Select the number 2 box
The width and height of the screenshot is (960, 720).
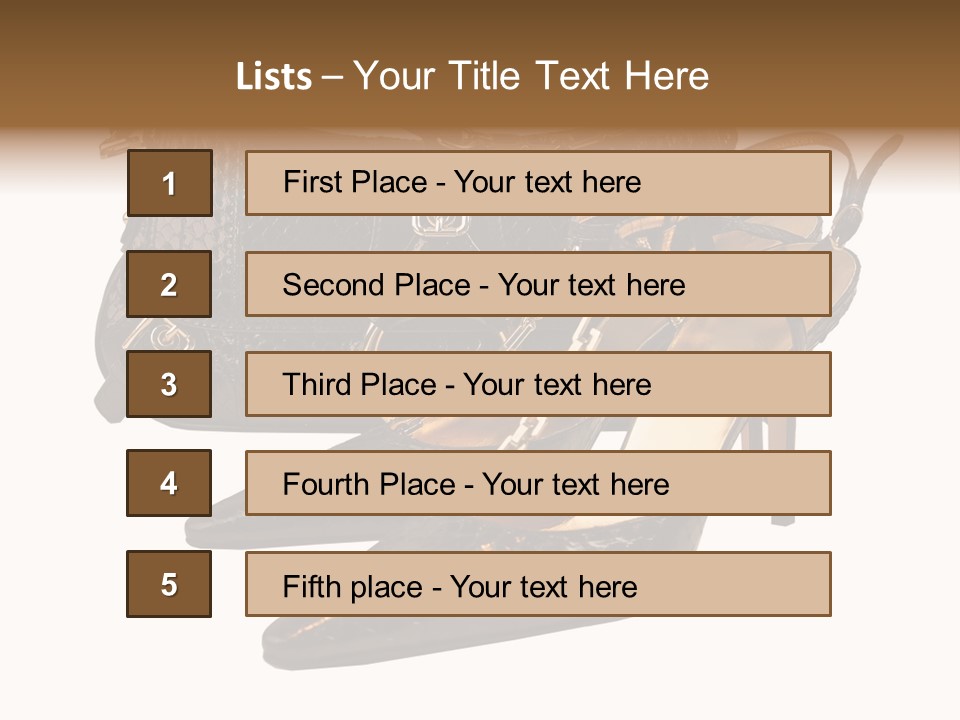click(169, 284)
